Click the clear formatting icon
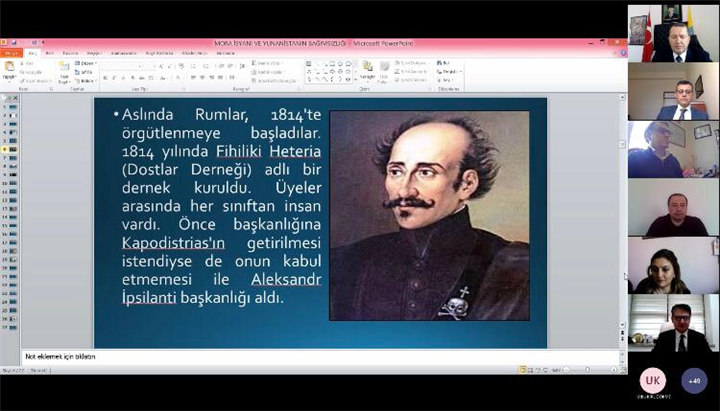 click(181, 66)
